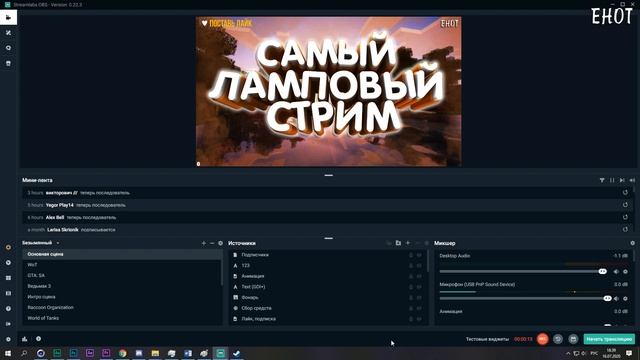This screenshot has height=360, width=640.
Task: Open the store icon in the left sidebar
Action: 8,63
